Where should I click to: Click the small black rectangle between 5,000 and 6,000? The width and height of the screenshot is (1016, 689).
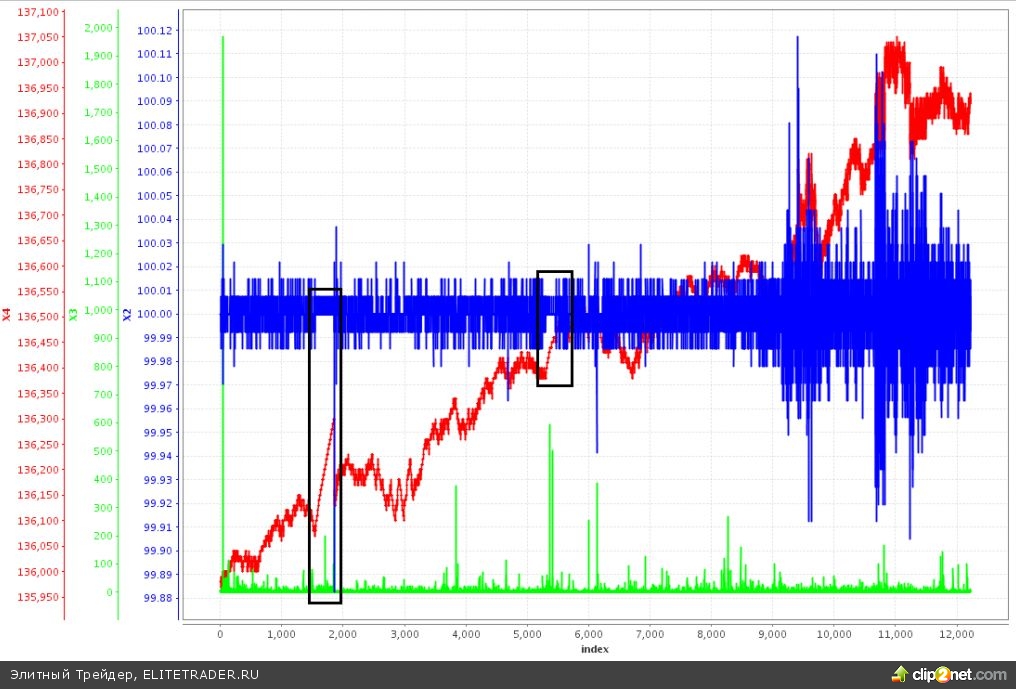[x=555, y=328]
